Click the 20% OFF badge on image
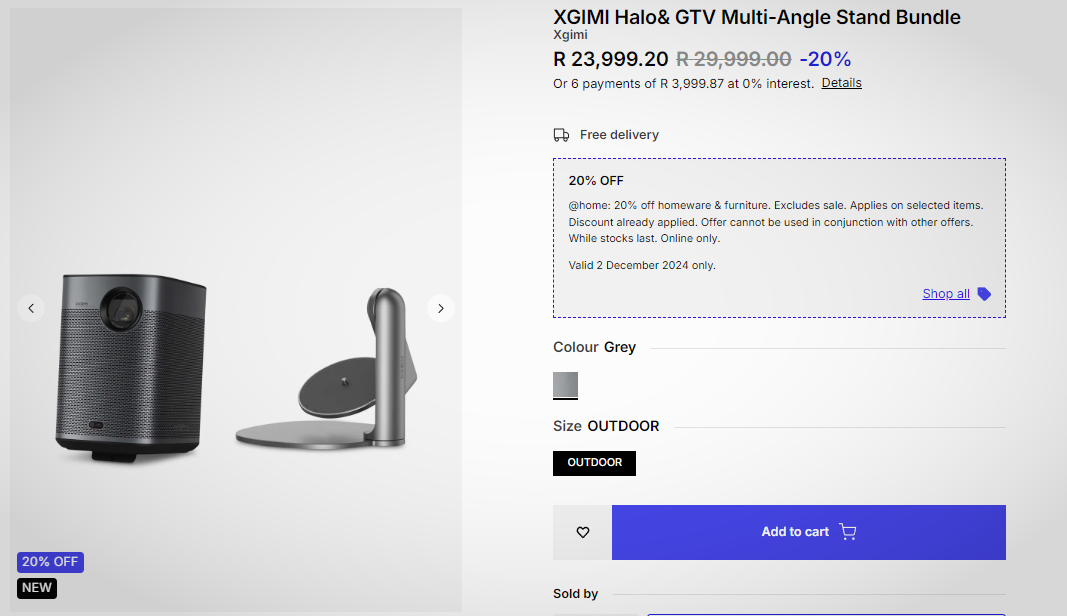The height and width of the screenshot is (616, 1067). pyautogui.click(x=50, y=562)
